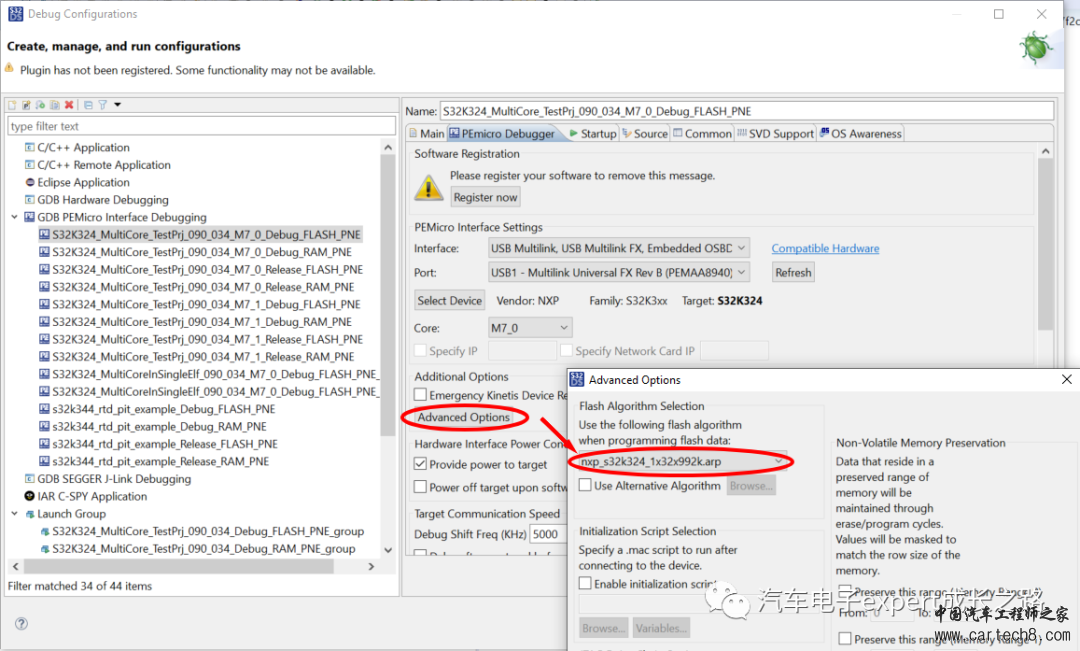This screenshot has width=1080, height=651.
Task: Click the IAR C-SPY Application icon
Action: pyautogui.click(x=30, y=496)
